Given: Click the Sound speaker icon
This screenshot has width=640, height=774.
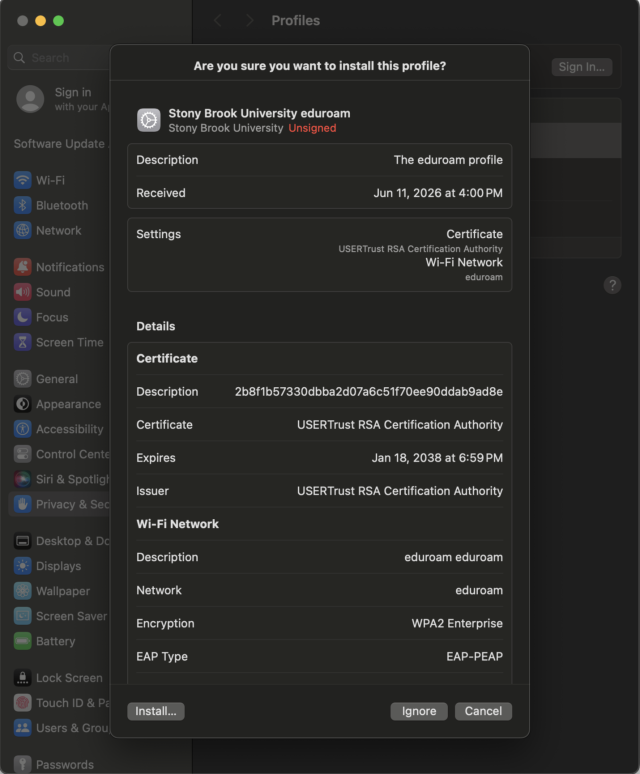Looking at the screenshot, I should tap(22, 292).
